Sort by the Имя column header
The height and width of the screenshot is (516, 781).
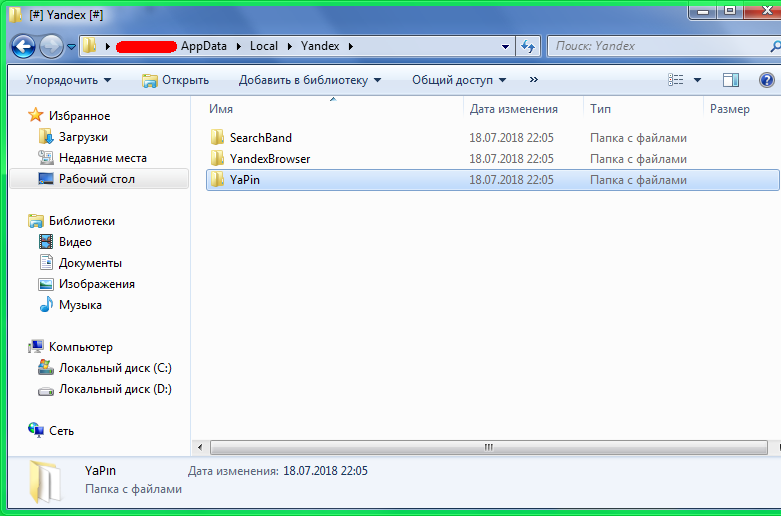[221, 109]
